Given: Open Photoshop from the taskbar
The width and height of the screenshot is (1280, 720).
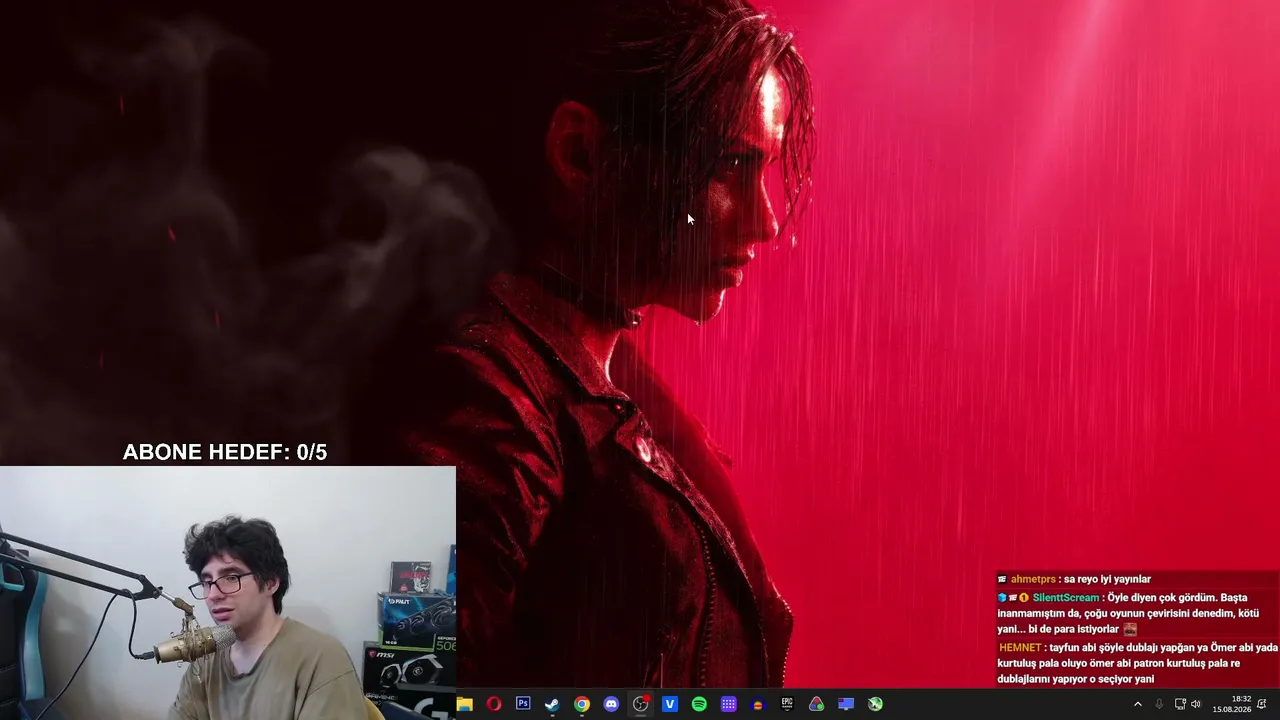Looking at the screenshot, I should pos(523,704).
